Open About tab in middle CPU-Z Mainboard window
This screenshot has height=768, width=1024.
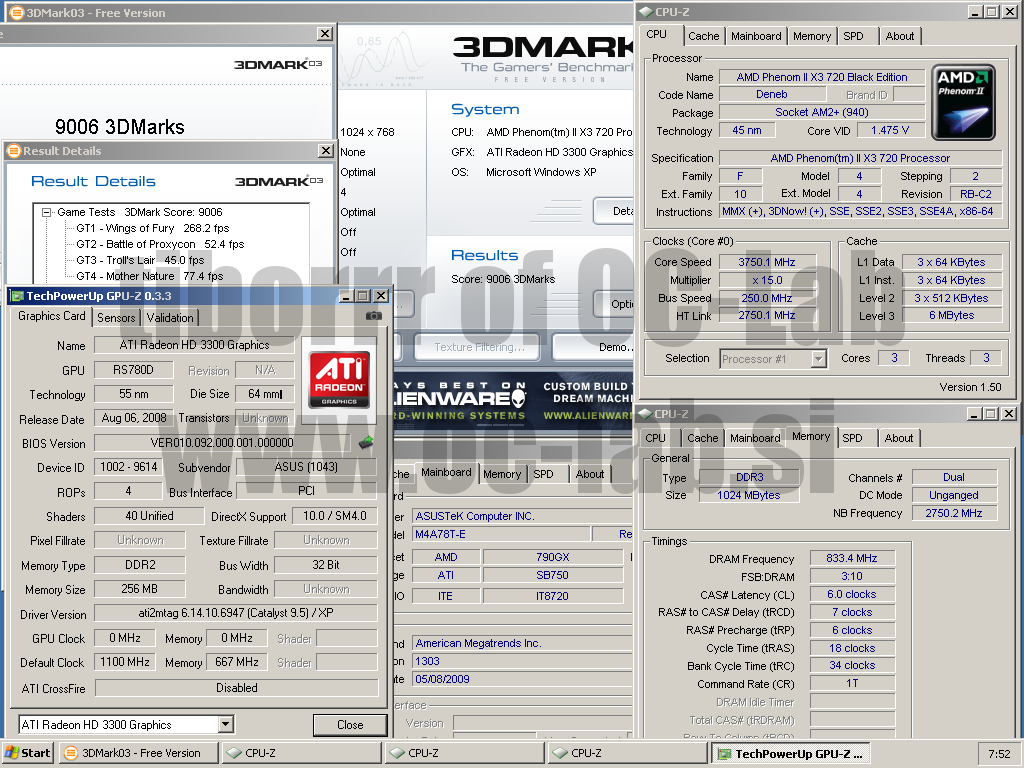click(x=590, y=474)
